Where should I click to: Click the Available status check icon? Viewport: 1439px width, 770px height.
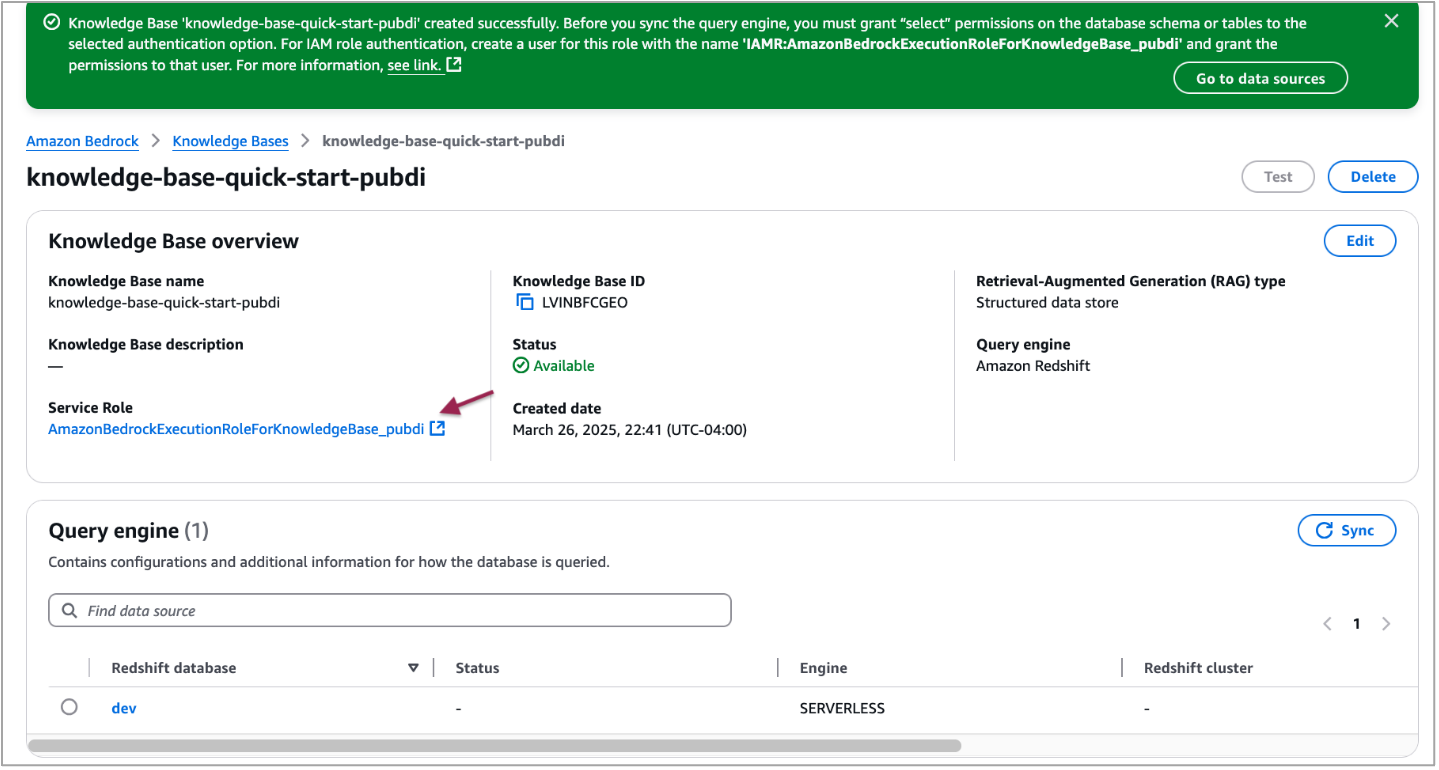(x=521, y=366)
